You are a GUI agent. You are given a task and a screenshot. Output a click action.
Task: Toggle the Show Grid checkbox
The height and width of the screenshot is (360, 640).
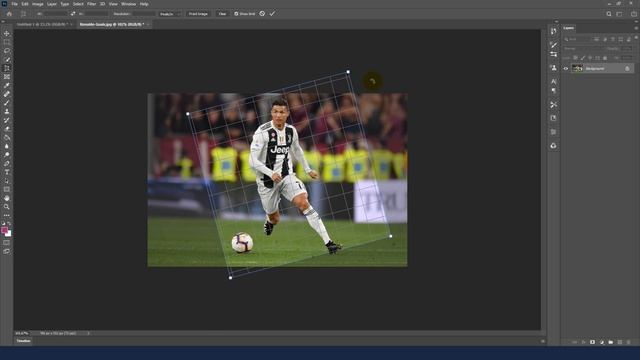tap(236, 14)
